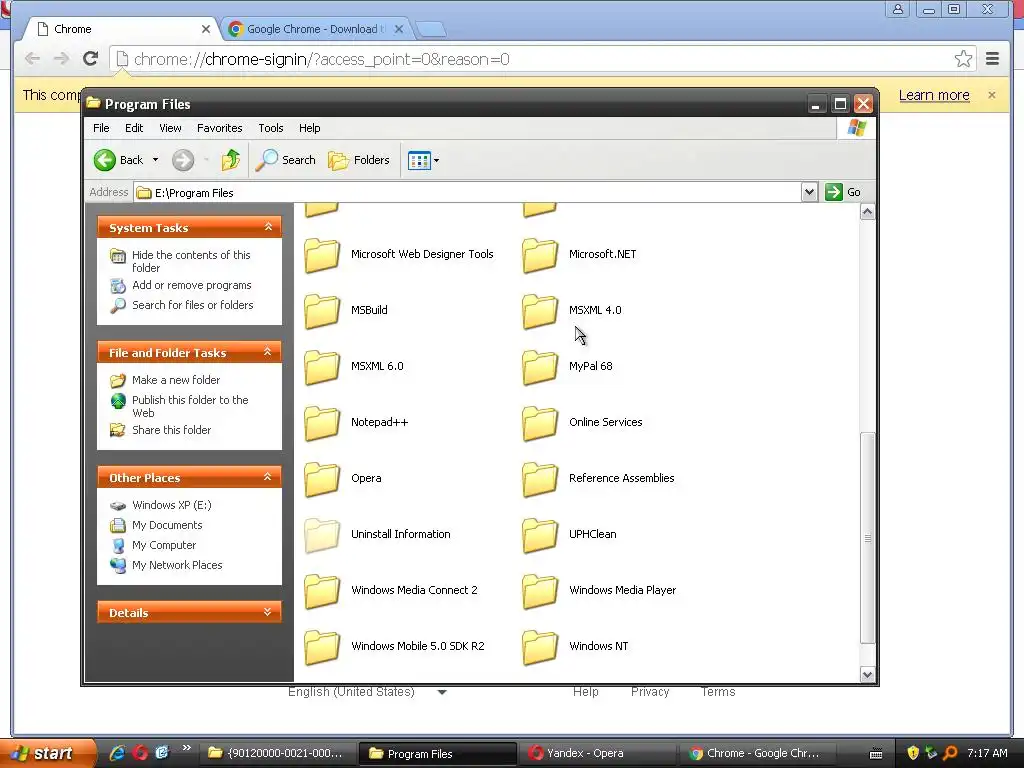Image resolution: width=1024 pixels, height=768 pixels.
Task: Open My Documents in Other Places
Action: (167, 525)
